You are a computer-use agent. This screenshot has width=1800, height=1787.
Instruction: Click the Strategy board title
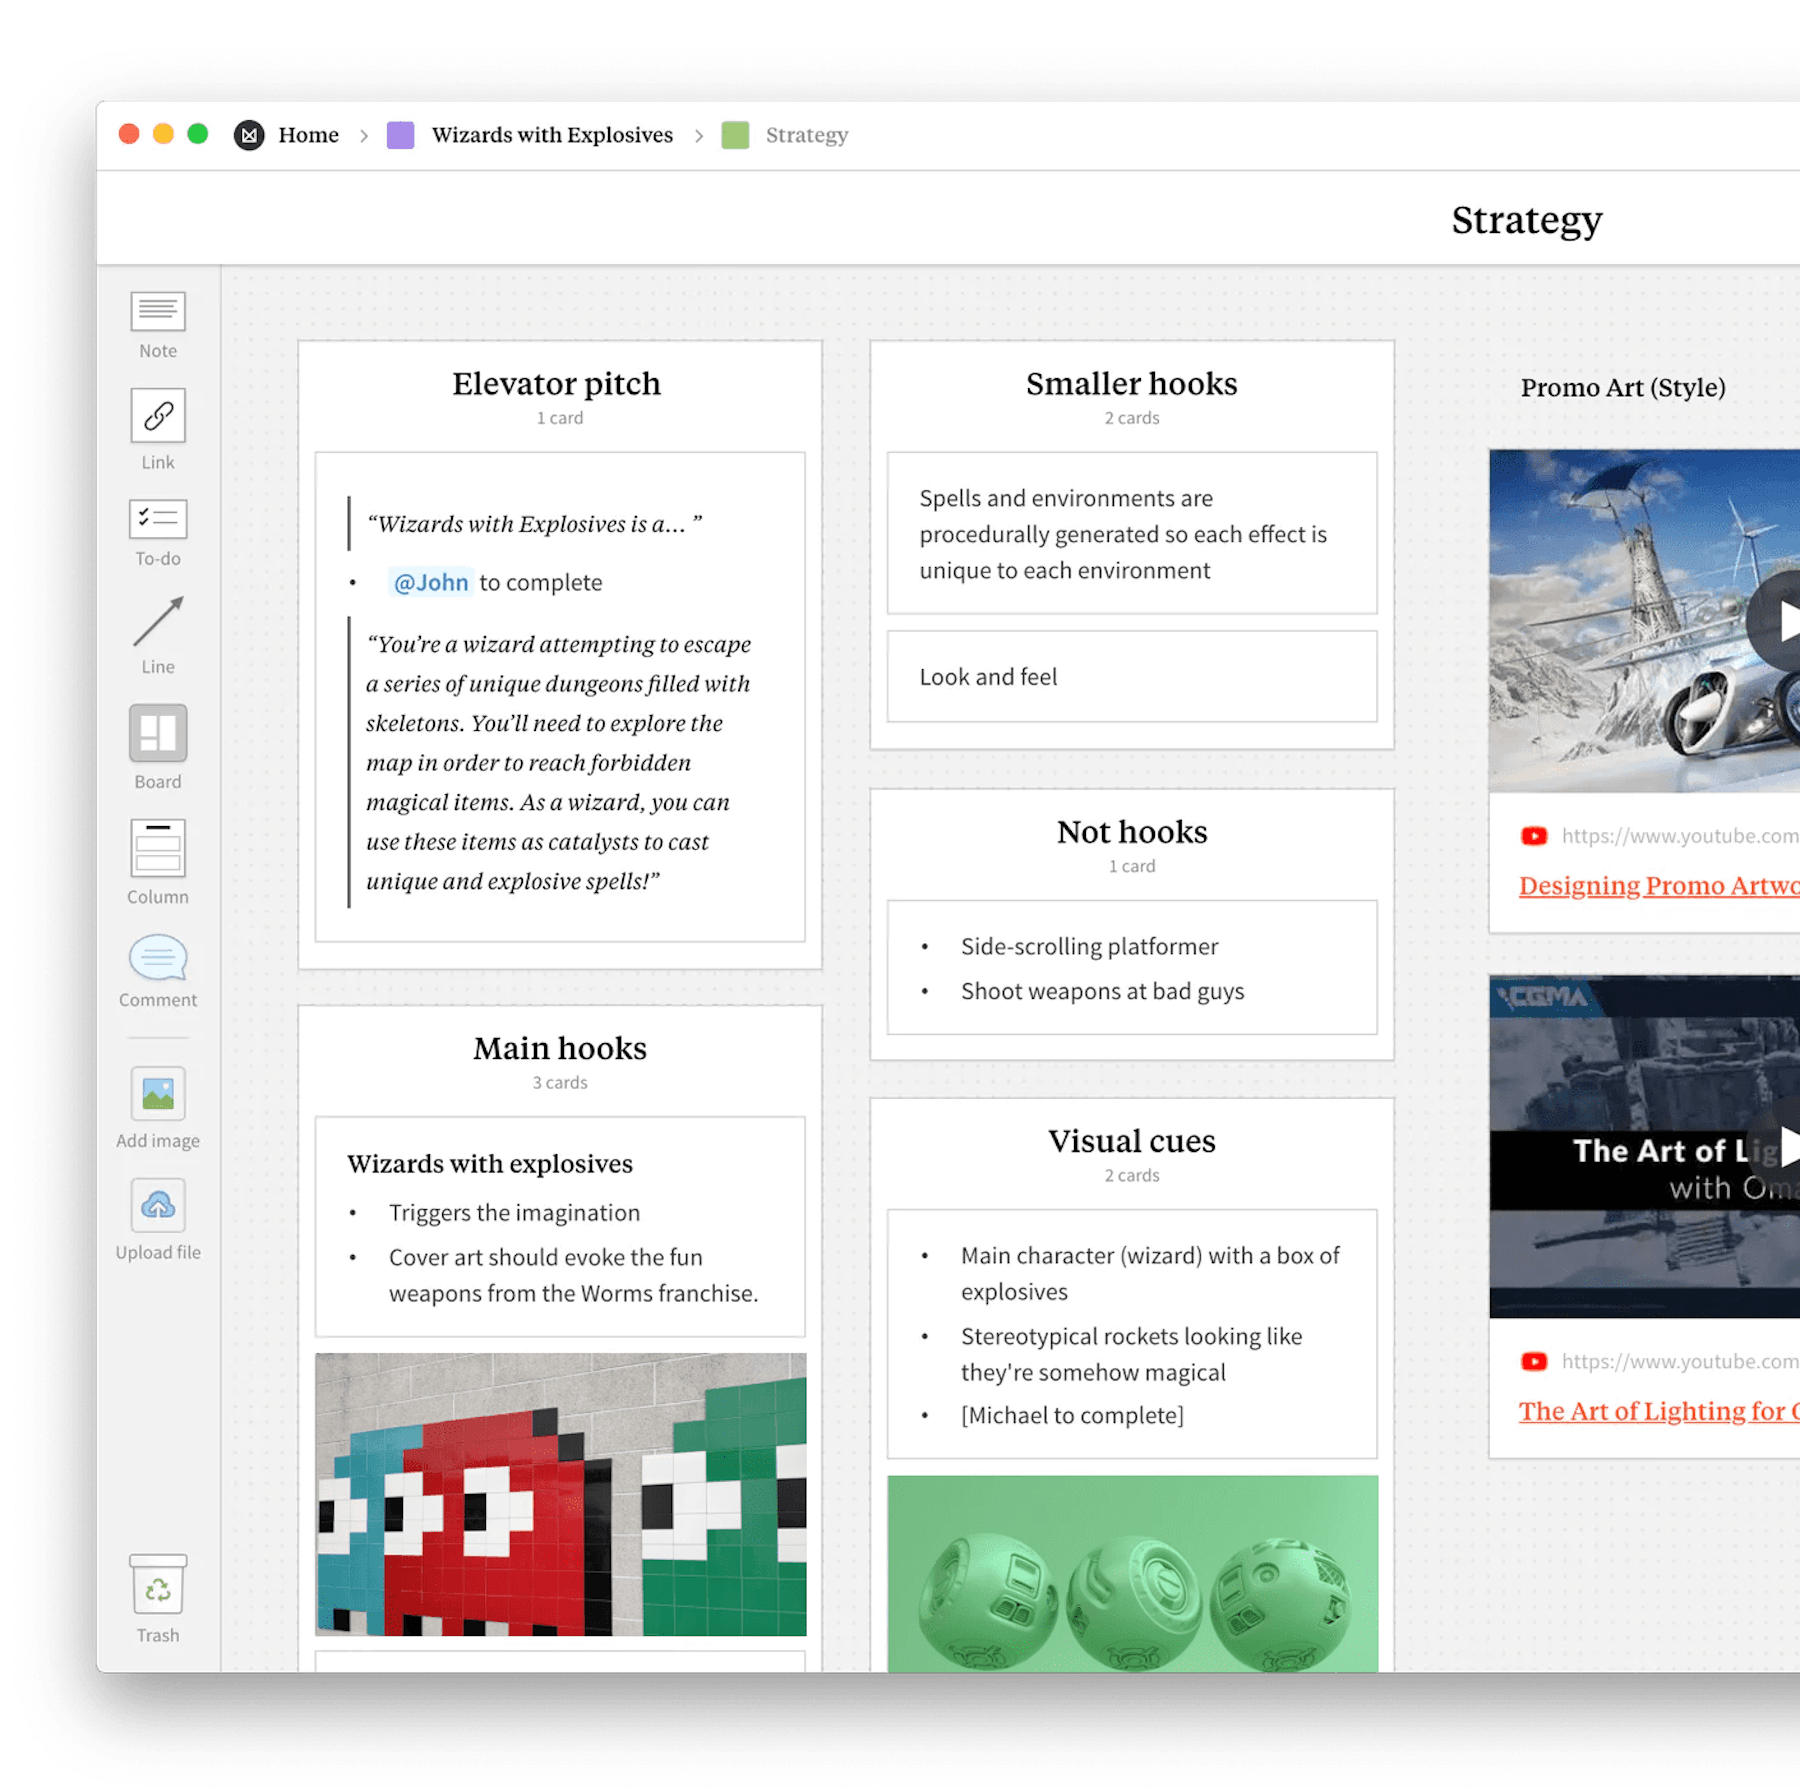1527,220
